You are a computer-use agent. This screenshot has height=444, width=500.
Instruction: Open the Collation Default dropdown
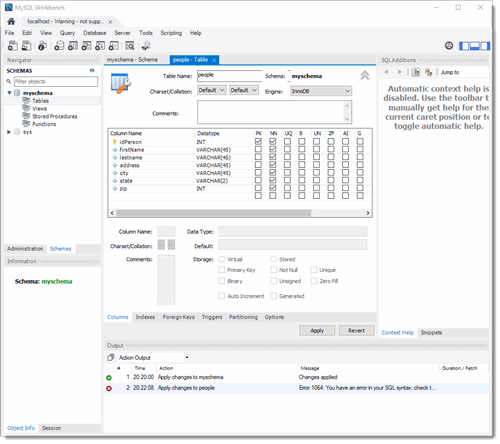point(244,90)
